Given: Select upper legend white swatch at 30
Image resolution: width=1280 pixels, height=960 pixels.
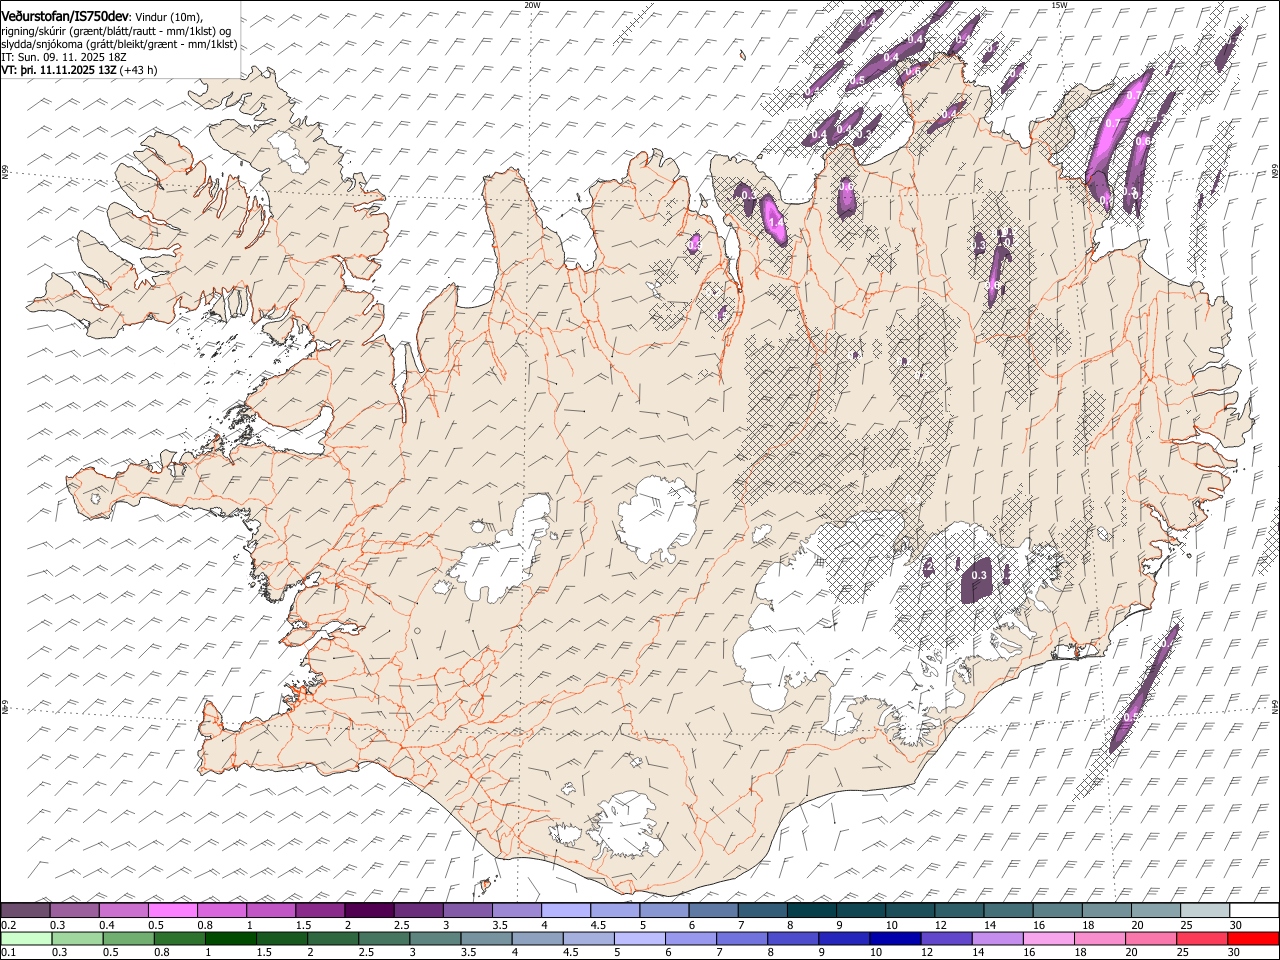Looking at the screenshot, I should click(x=1254, y=911).
